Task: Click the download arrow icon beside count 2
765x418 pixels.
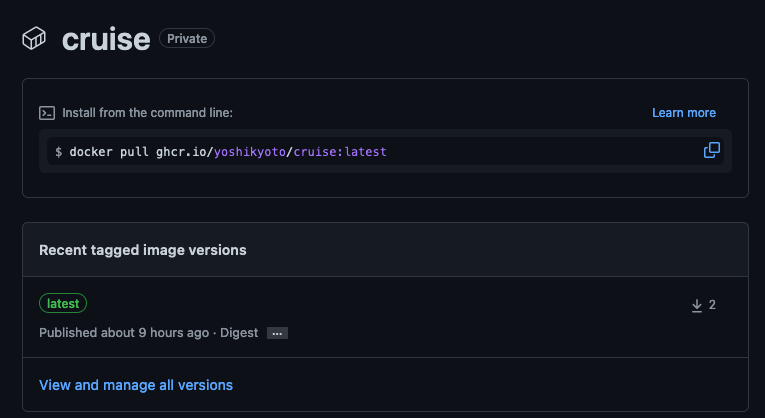Action: pos(697,305)
